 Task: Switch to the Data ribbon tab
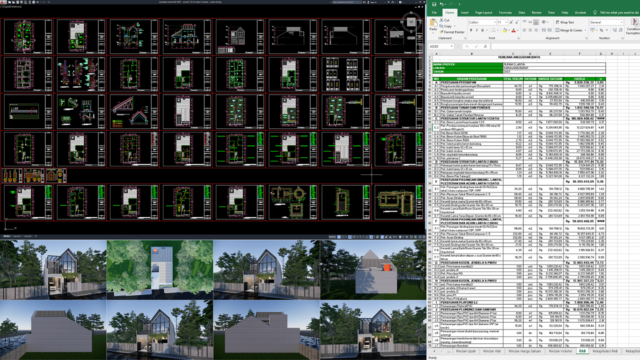(522, 13)
